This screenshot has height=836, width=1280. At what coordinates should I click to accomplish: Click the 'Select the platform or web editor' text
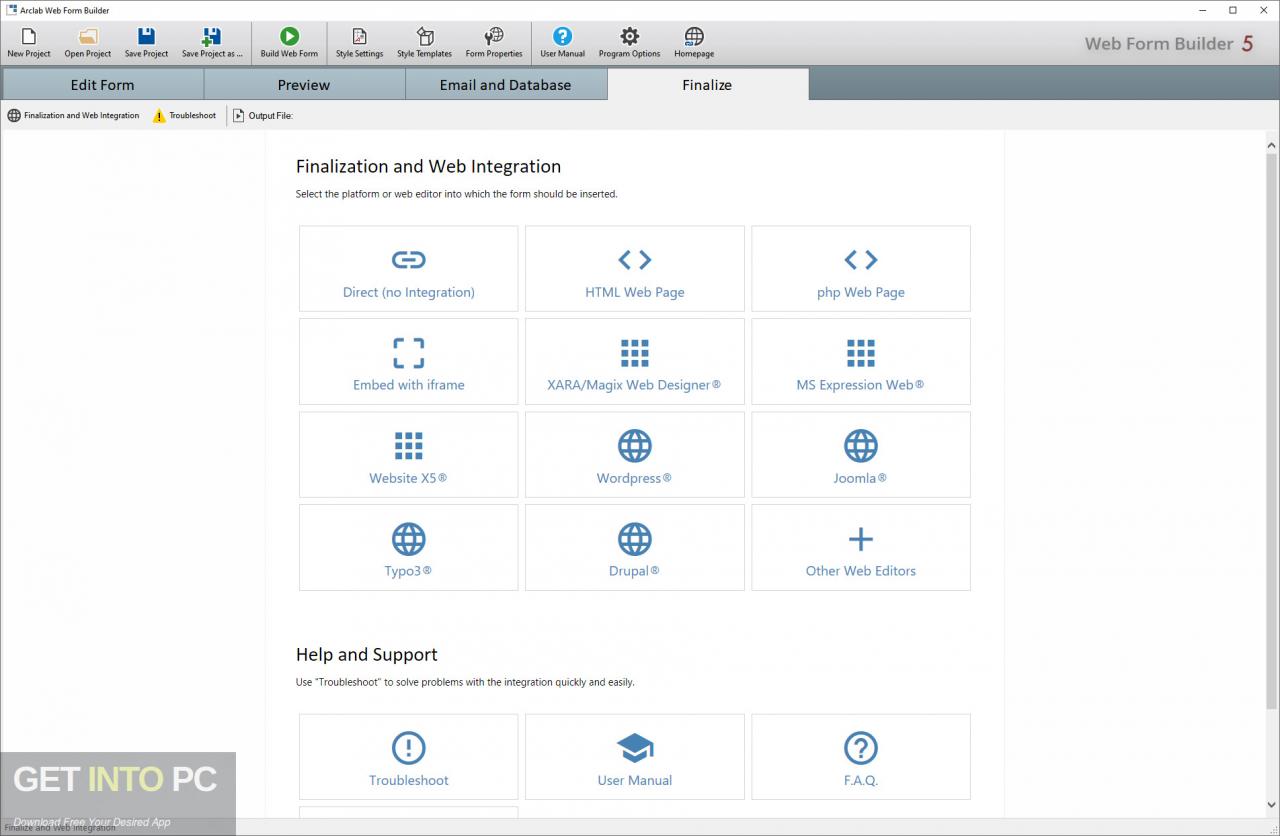coord(457,194)
